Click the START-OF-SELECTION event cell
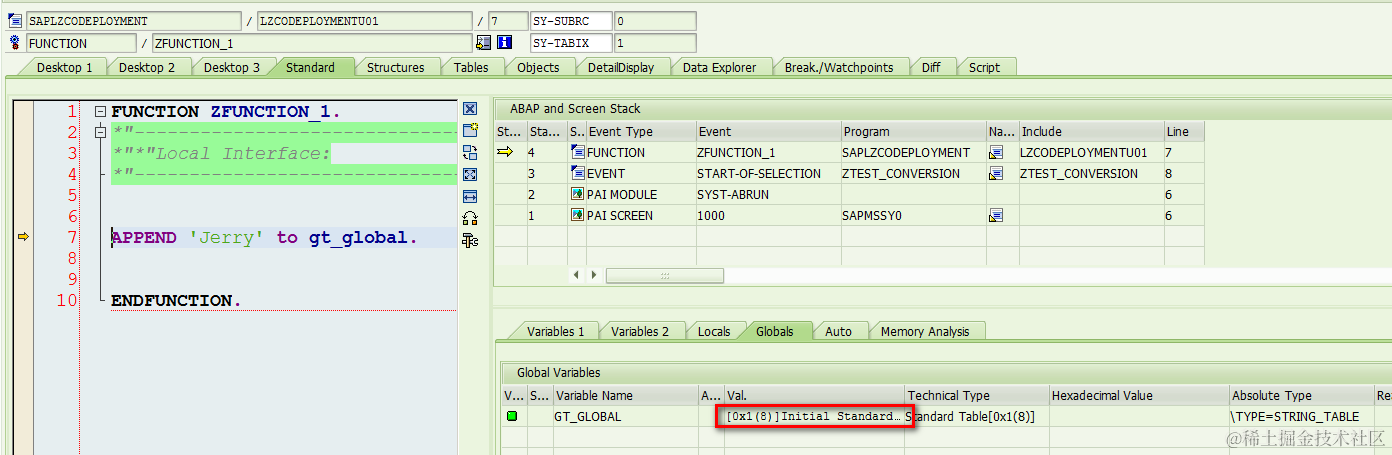 (768, 174)
